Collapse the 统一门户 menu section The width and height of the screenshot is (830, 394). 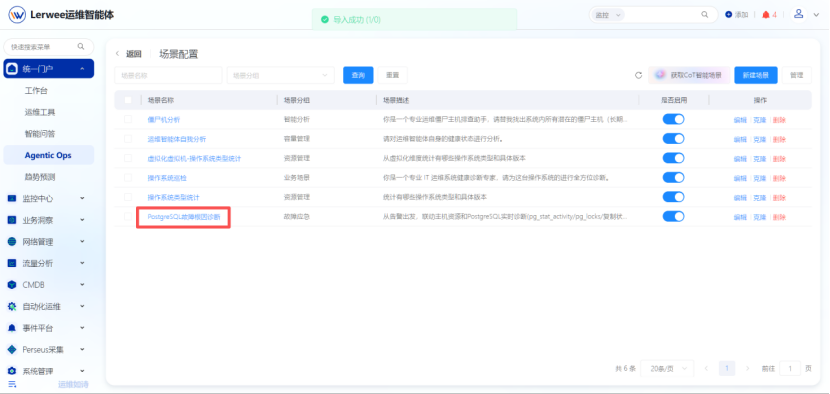(x=83, y=69)
